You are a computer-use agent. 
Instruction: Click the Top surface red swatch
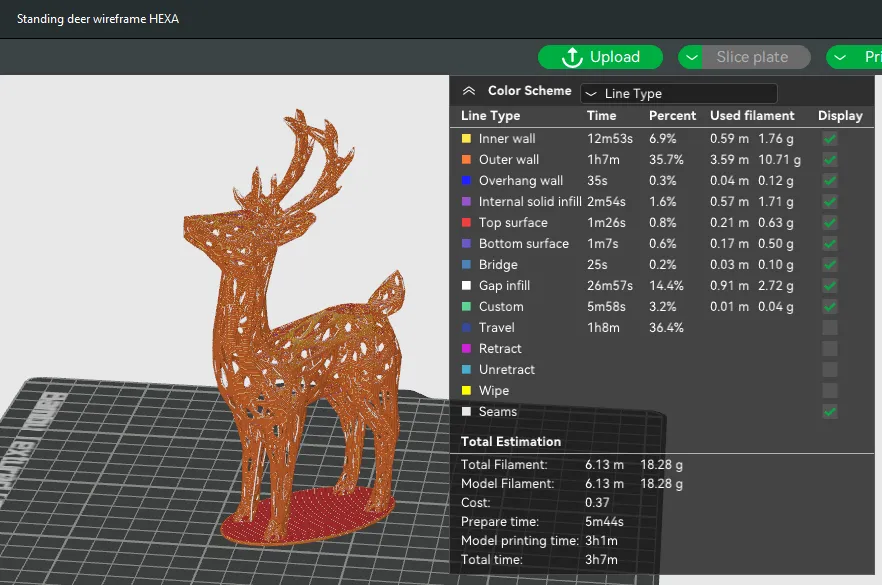(x=466, y=223)
